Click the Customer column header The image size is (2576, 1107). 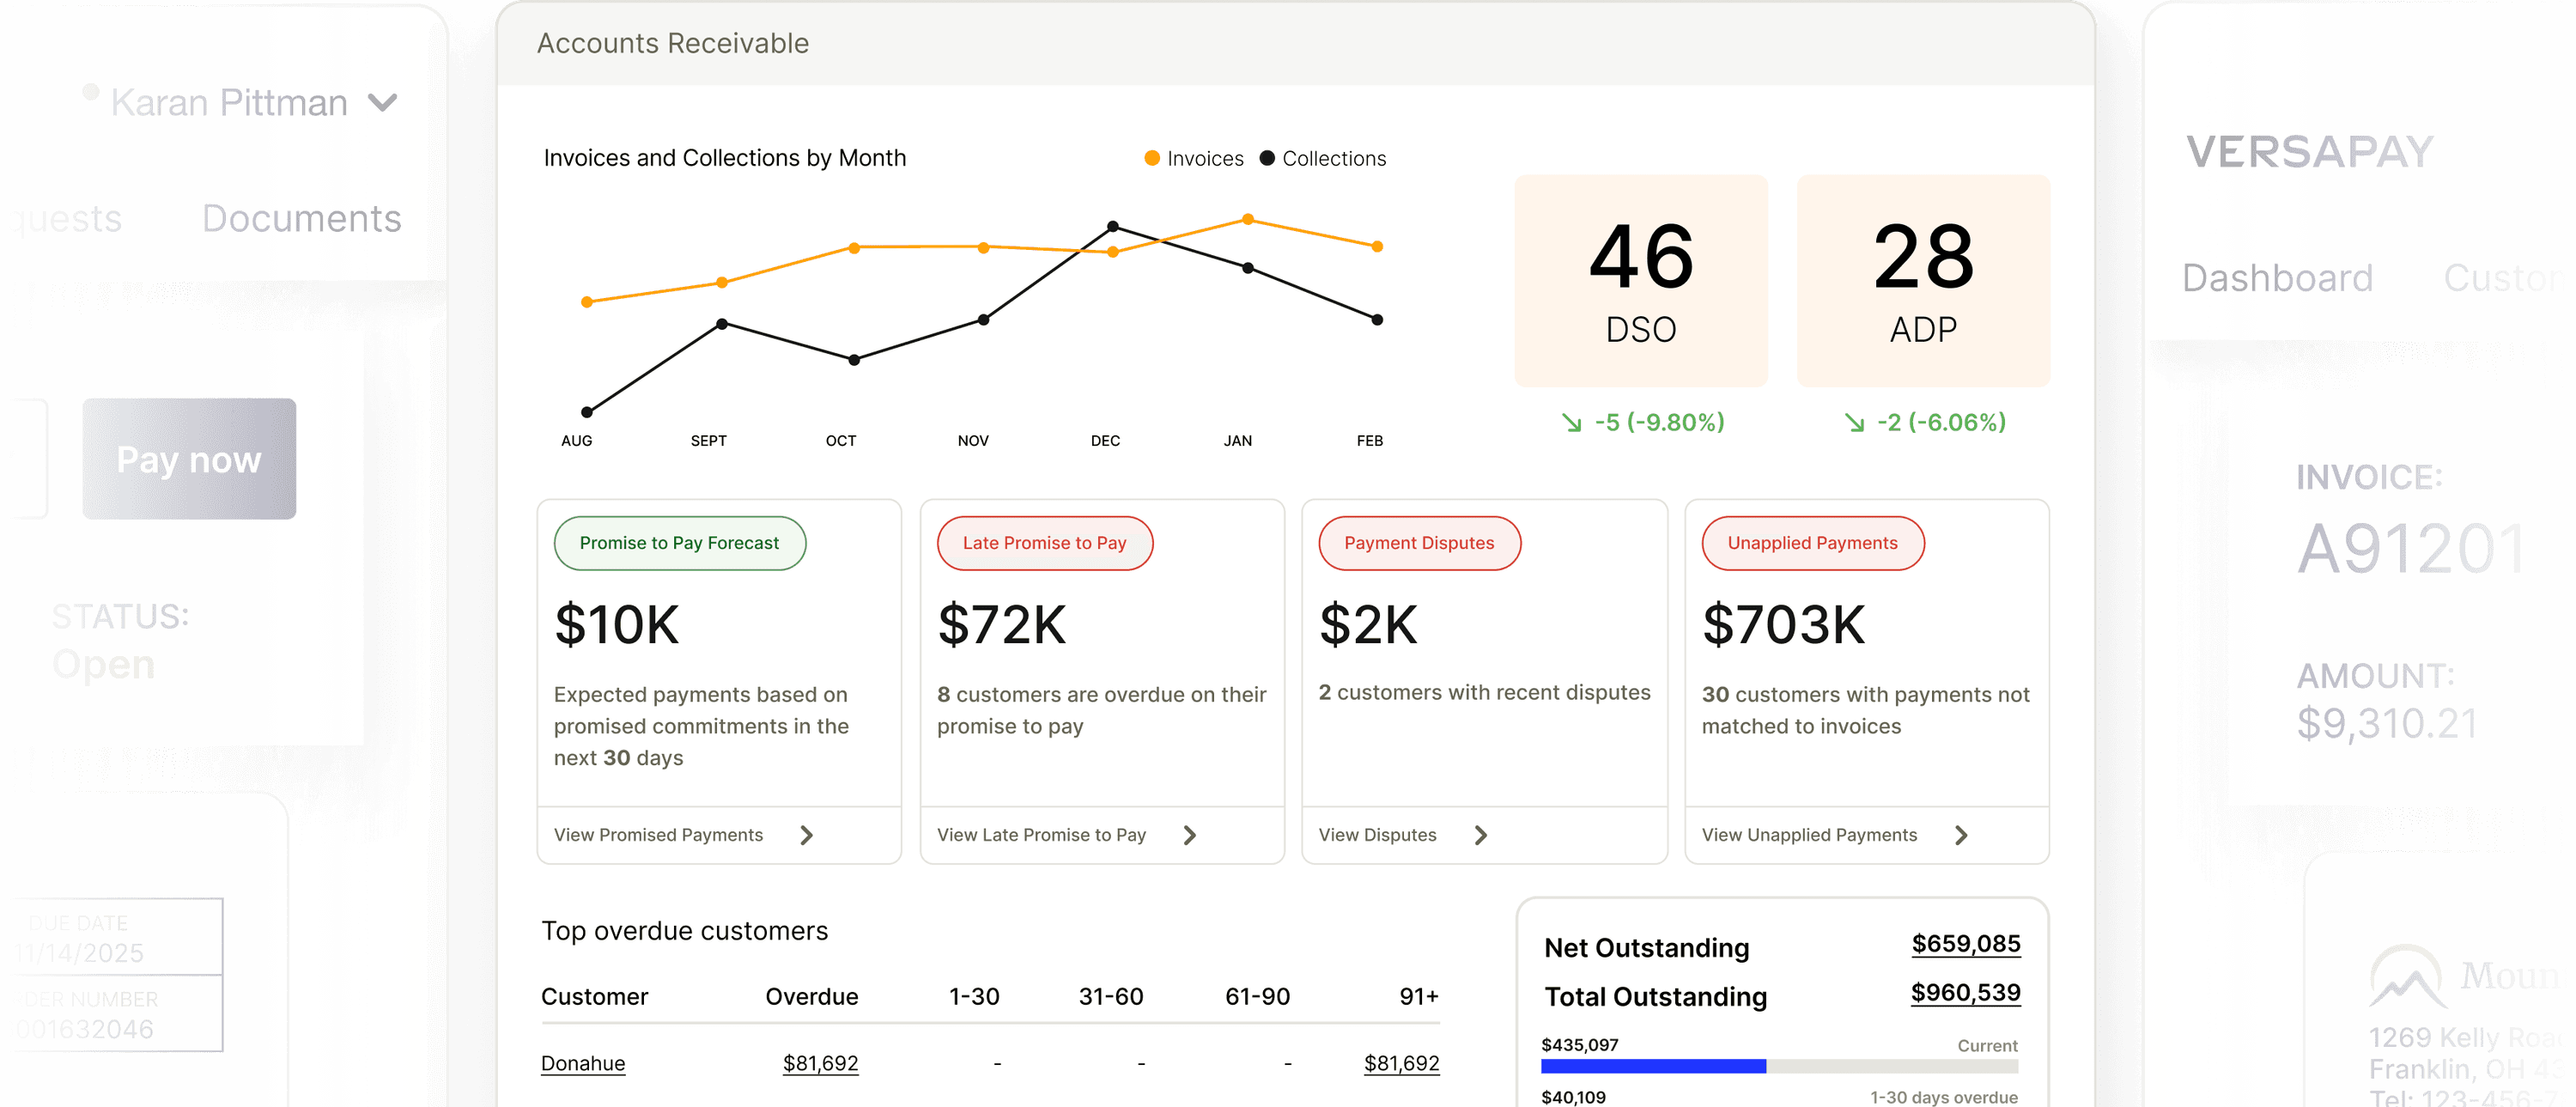pyautogui.click(x=594, y=997)
